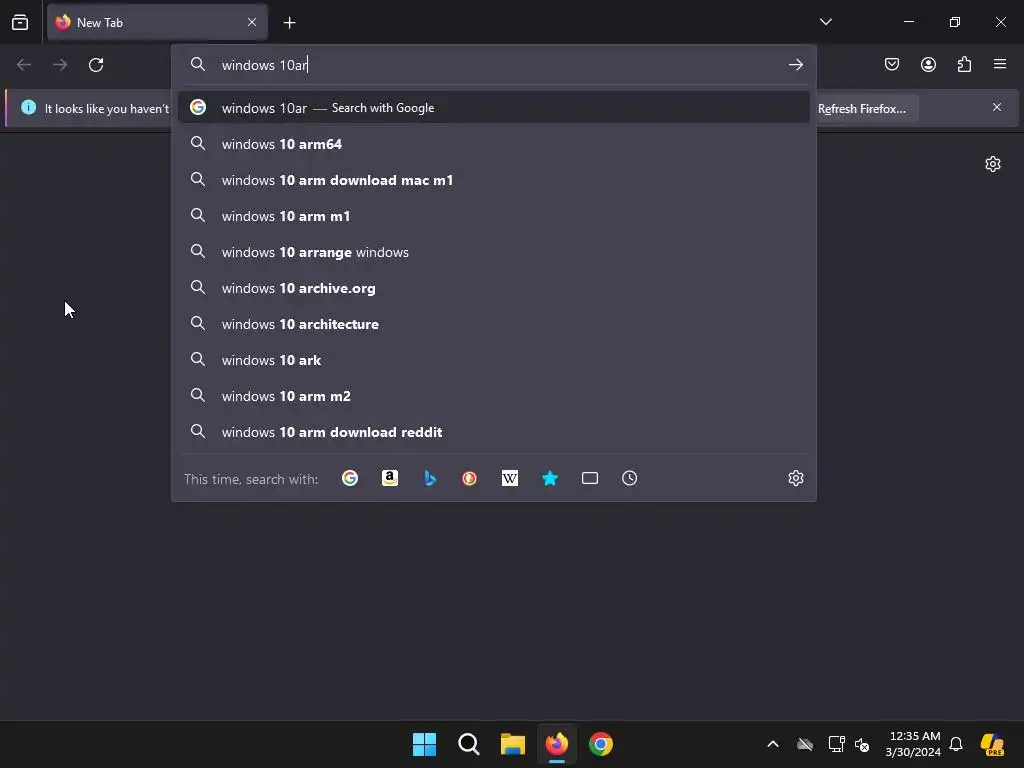Search this time with Amazon
Screen dimensions: 1024x768
(390, 478)
